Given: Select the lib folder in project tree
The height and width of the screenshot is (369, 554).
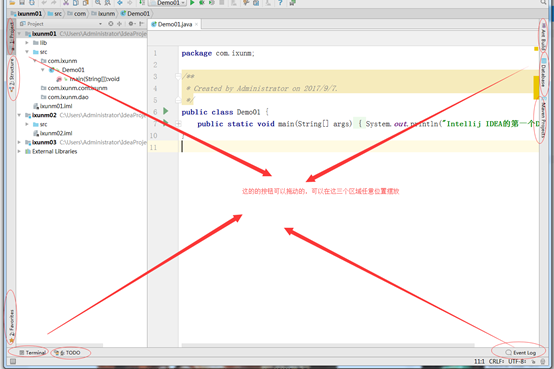Looking at the screenshot, I should tap(40, 43).
